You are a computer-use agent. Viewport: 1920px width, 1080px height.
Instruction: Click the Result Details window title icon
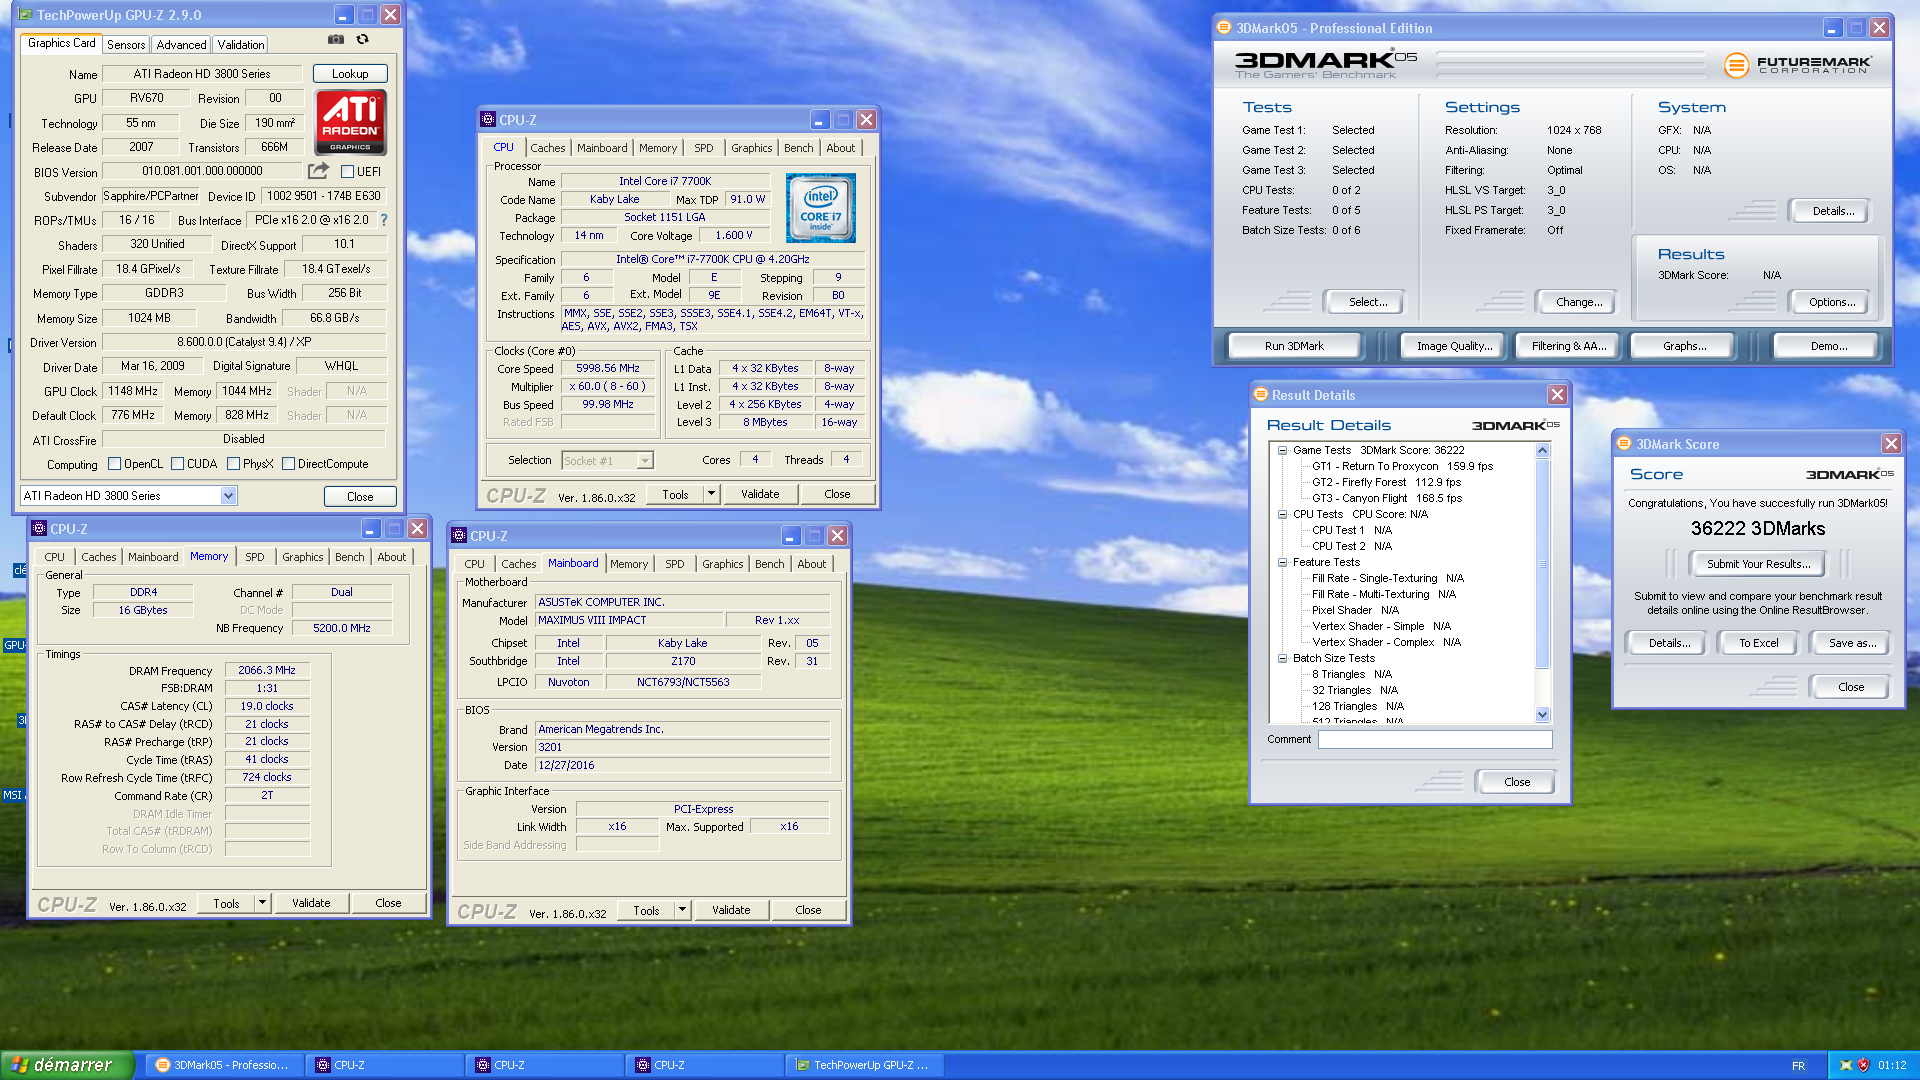(x=1261, y=395)
